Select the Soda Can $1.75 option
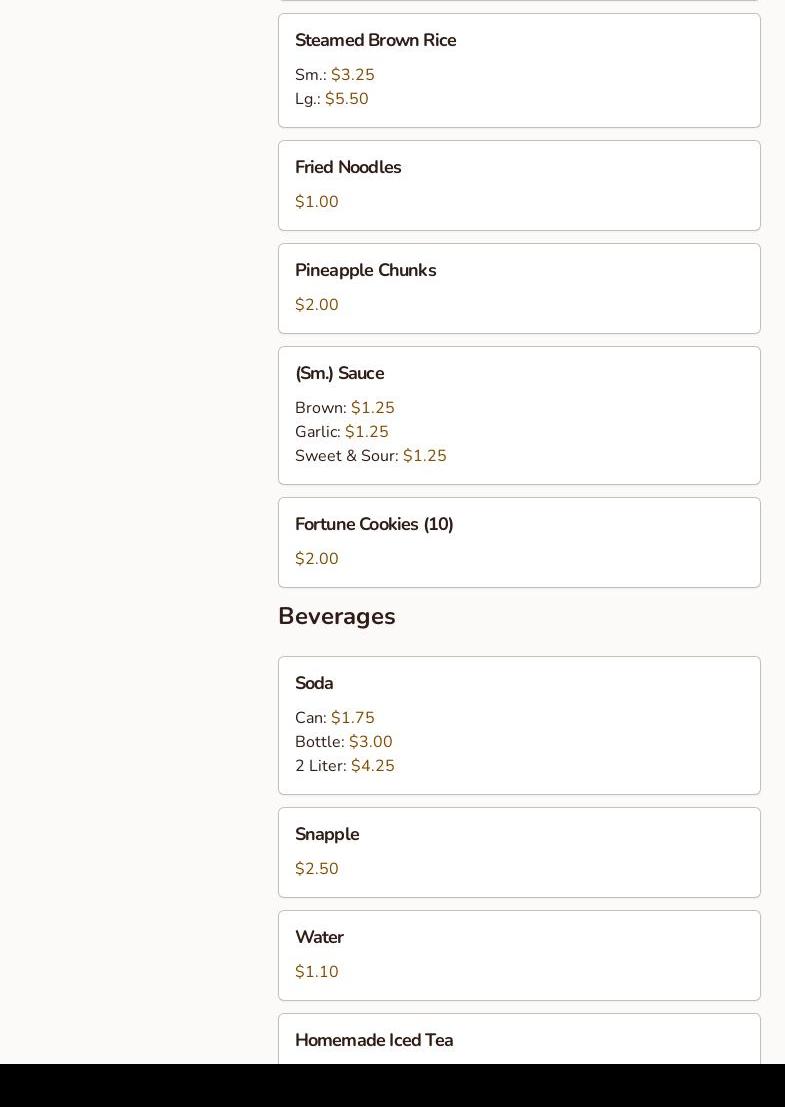Image resolution: width=785 pixels, height=1107 pixels. point(335,718)
